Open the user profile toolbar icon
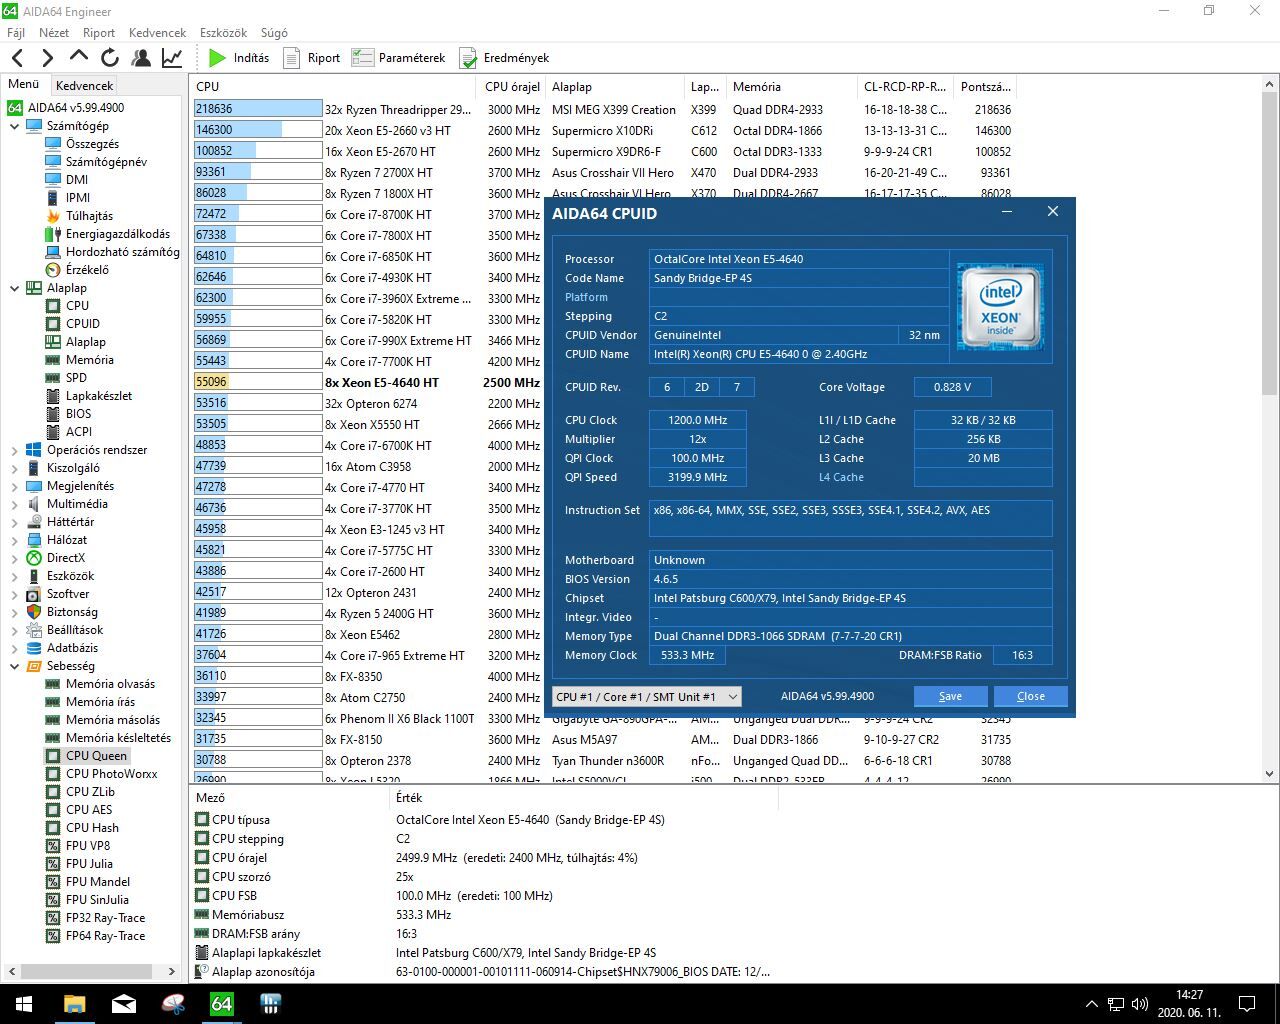Image resolution: width=1280 pixels, height=1024 pixels. coord(141,58)
